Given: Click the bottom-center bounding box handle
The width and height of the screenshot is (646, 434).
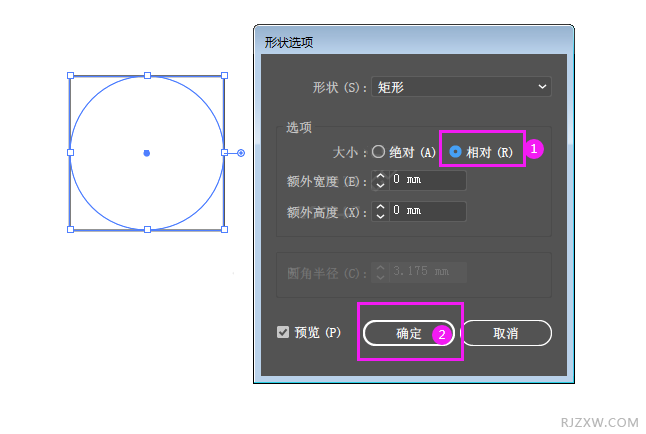Looking at the screenshot, I should [147, 229].
